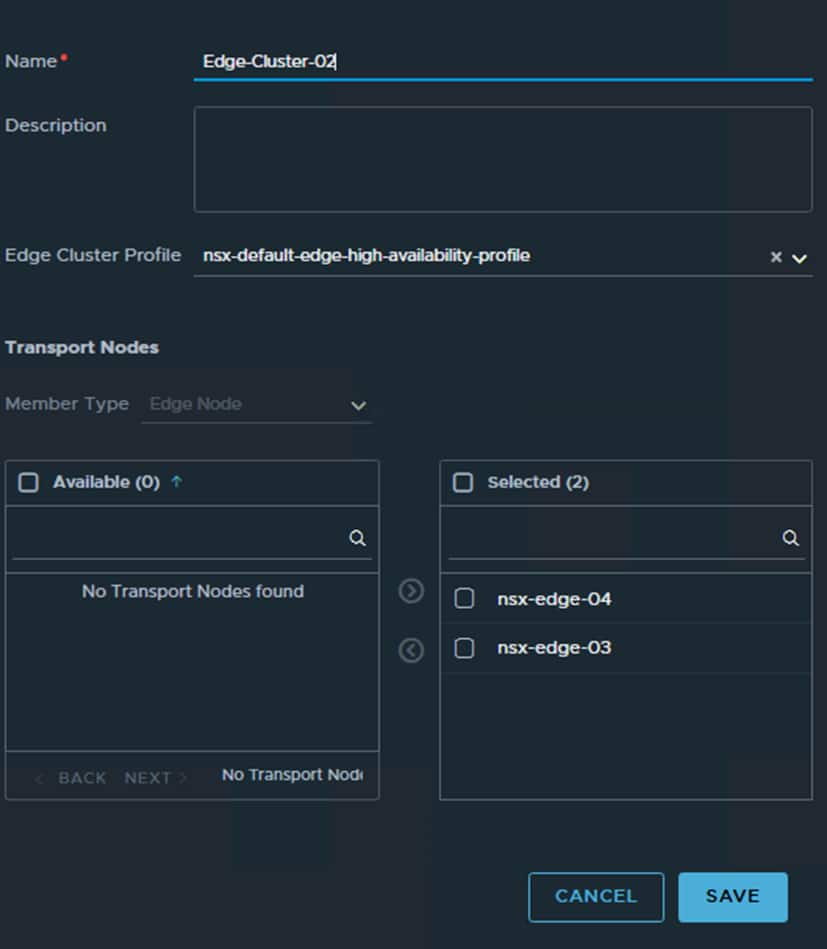The width and height of the screenshot is (827, 949).
Task: Move nodes left with arrow button
Action: point(411,650)
